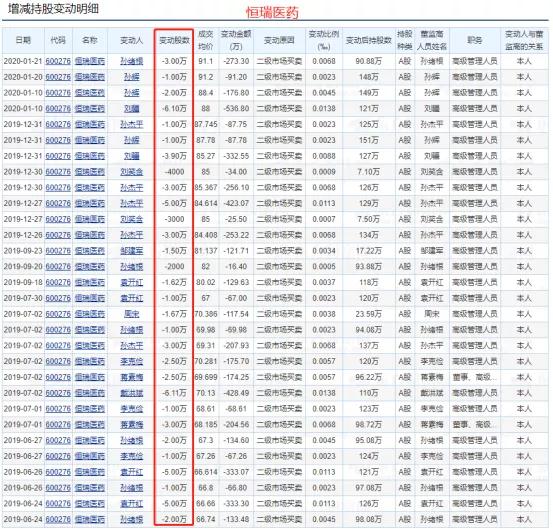Select the 98.72万 holdings cell
The image size is (553, 529).
click(x=369, y=425)
